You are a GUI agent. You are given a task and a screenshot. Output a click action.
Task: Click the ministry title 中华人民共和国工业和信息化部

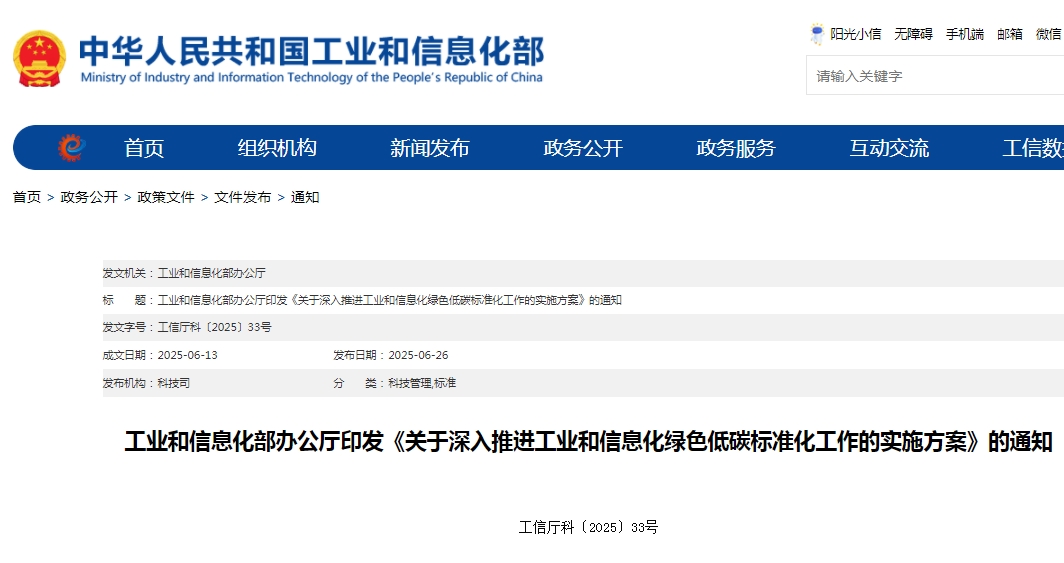[x=311, y=51]
